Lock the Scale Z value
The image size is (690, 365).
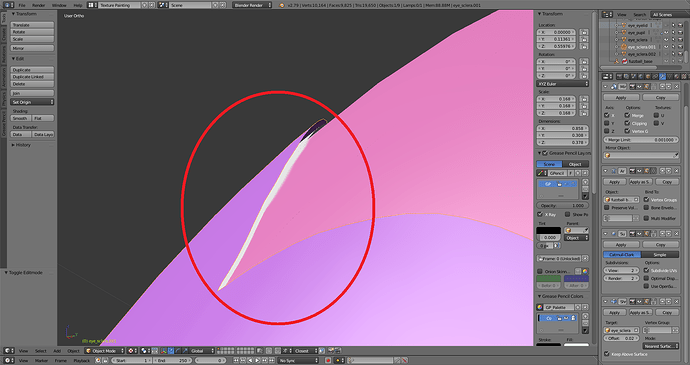584,113
